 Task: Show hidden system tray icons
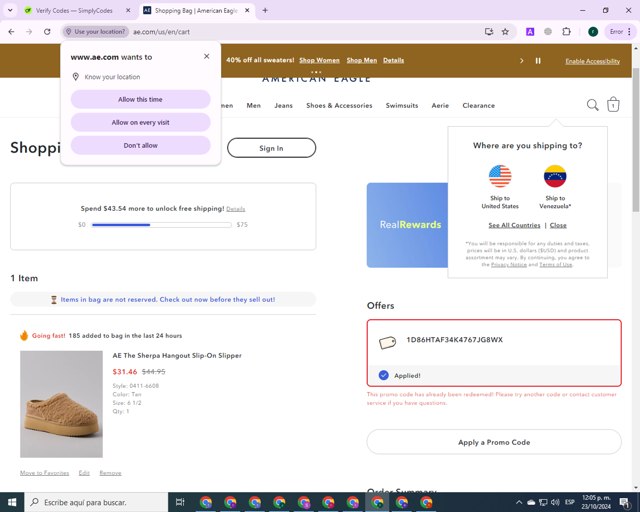519,502
